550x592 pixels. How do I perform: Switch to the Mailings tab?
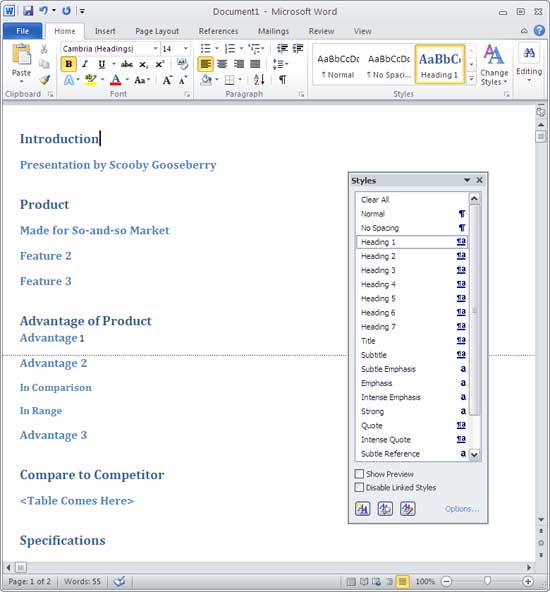tap(273, 31)
